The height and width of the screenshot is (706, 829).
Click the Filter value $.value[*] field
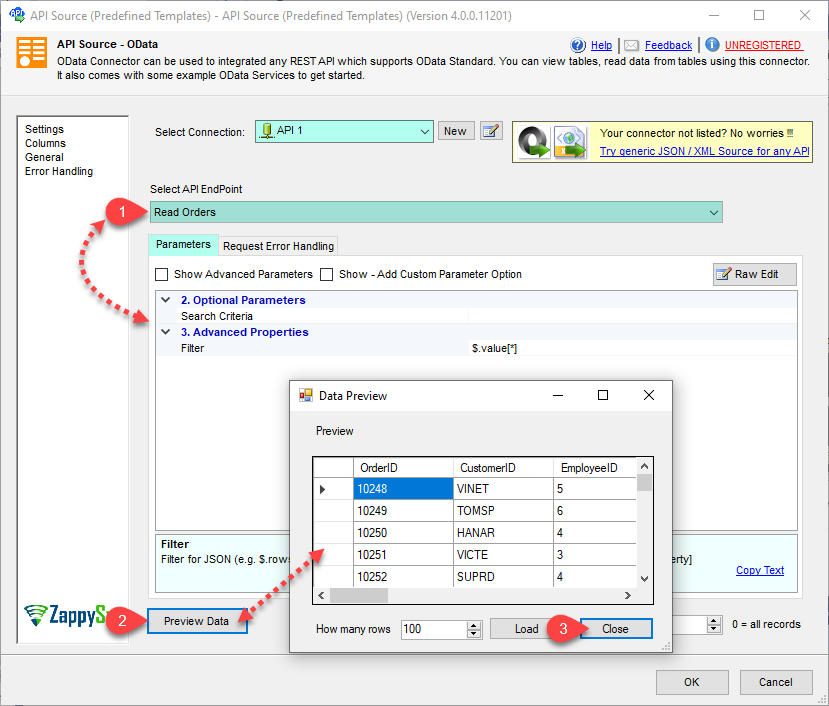click(x=633, y=348)
